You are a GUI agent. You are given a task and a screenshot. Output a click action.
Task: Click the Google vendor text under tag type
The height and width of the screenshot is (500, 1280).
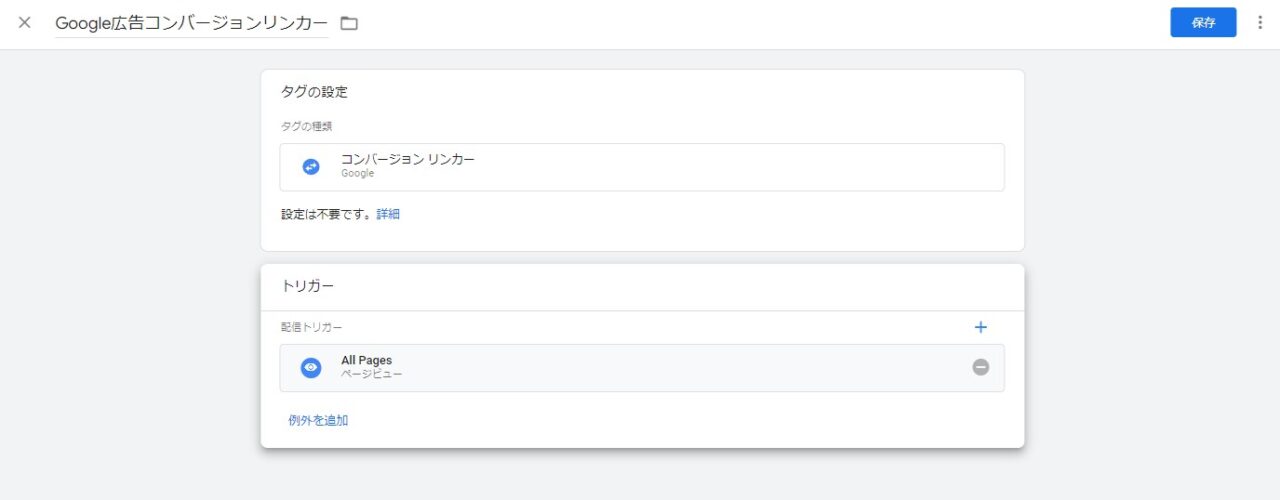coord(357,174)
